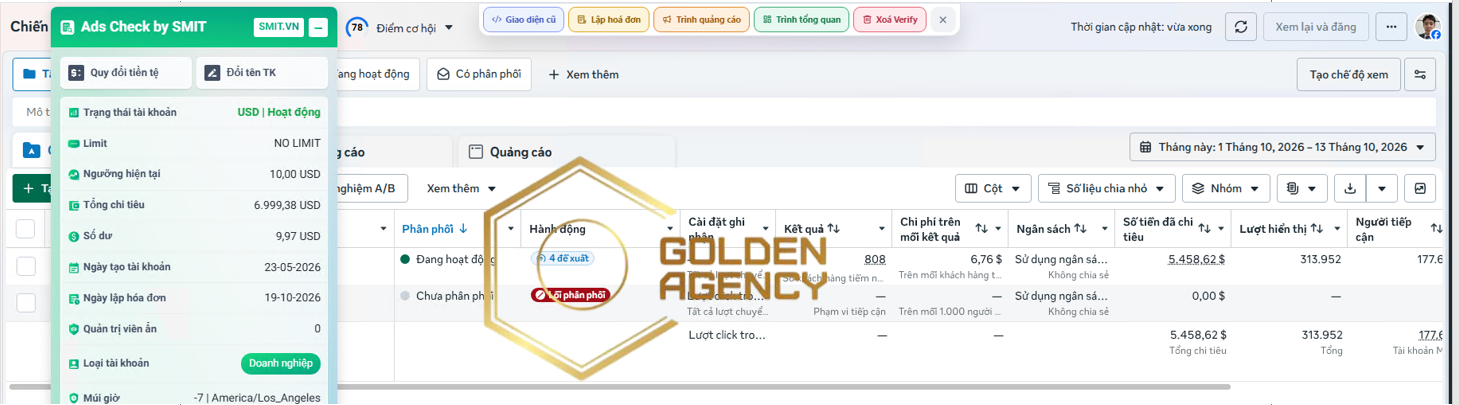The image size is (1459, 405).
Task: Switch to Giao diện cũ
Action: click(x=522, y=19)
